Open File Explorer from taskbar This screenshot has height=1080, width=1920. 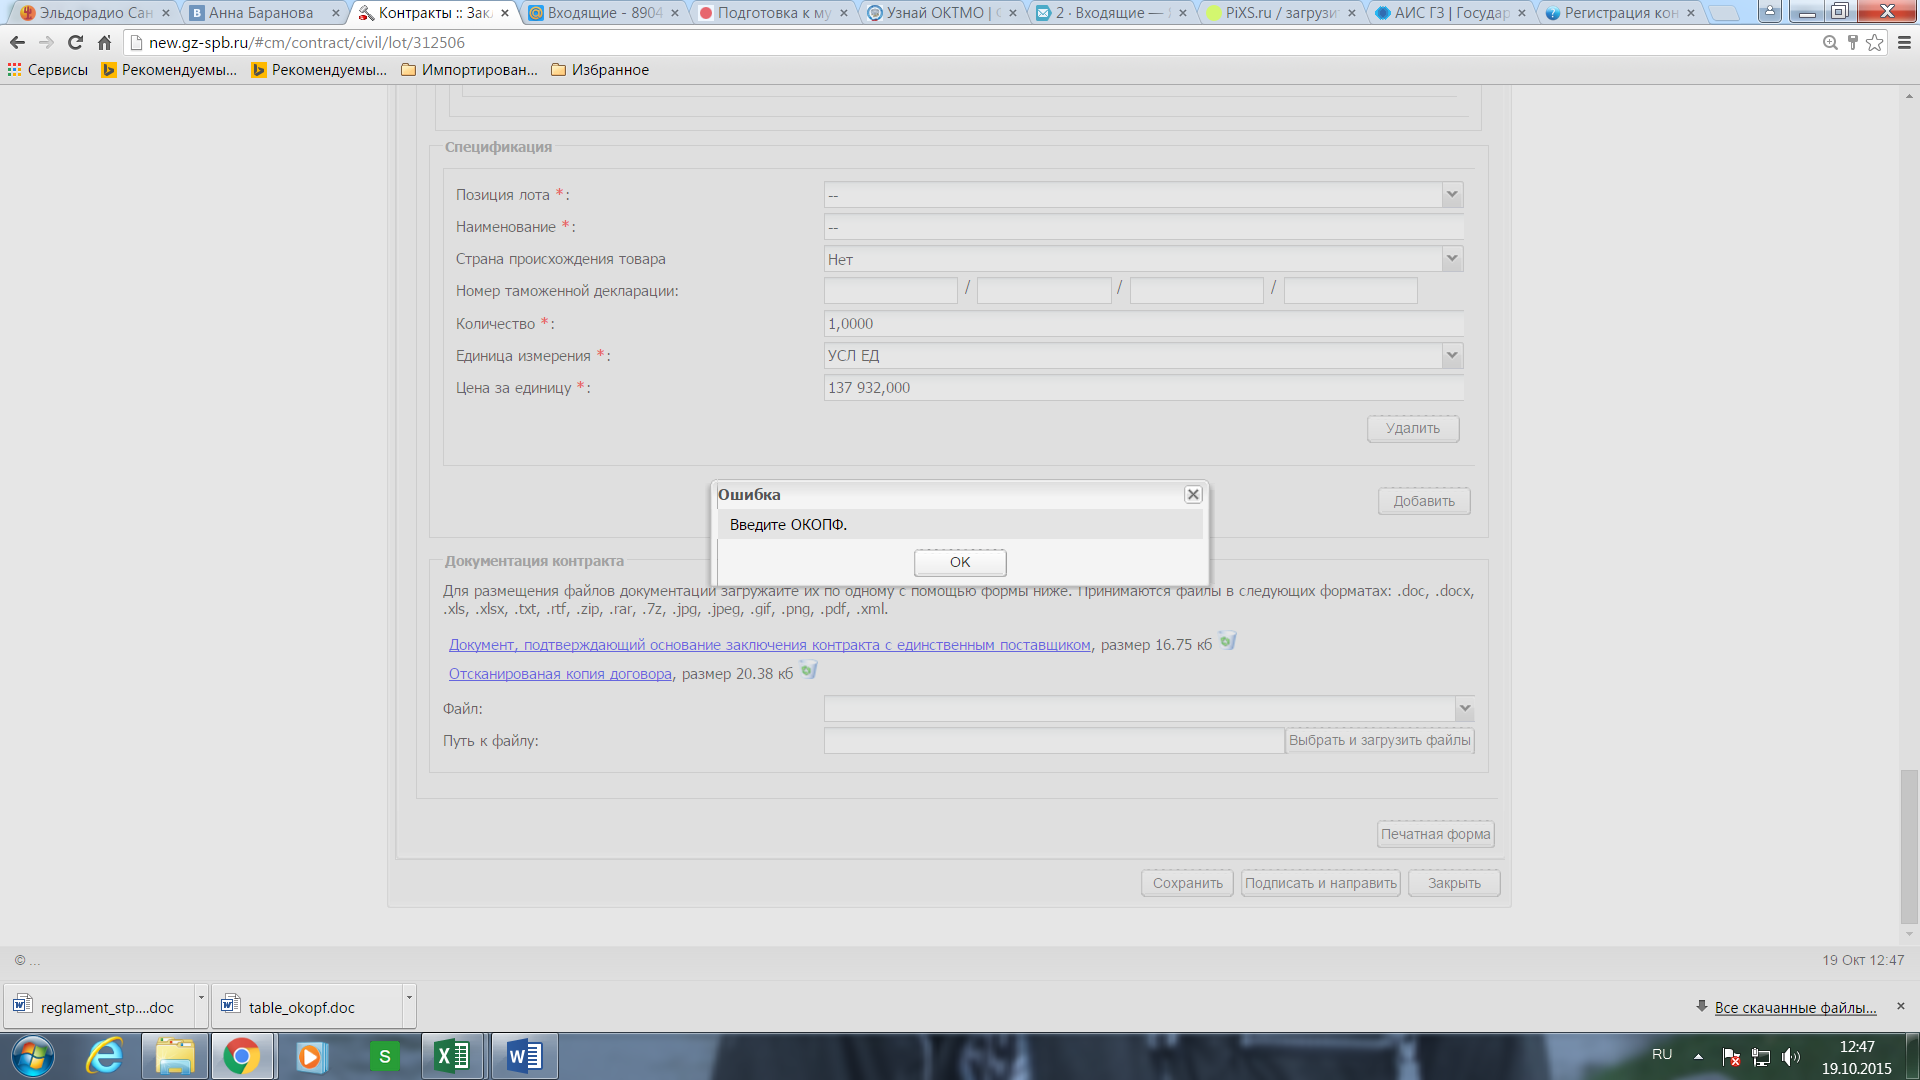(175, 1056)
